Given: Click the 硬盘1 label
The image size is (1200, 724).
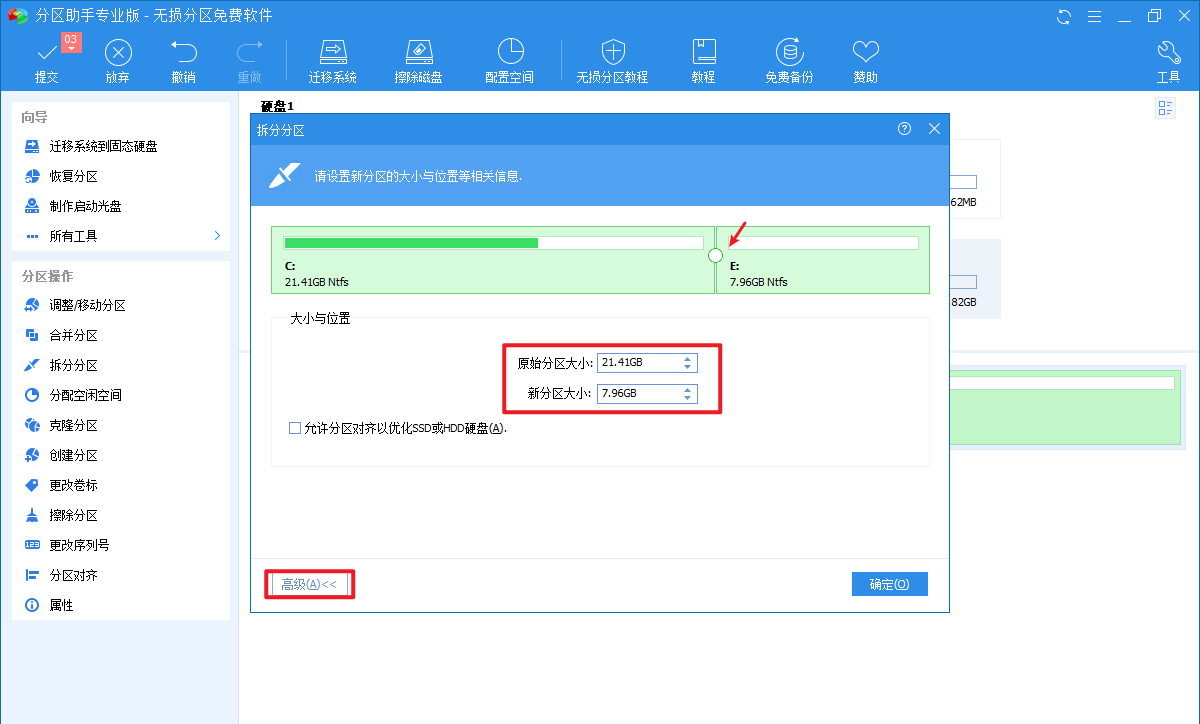Looking at the screenshot, I should point(277,106).
